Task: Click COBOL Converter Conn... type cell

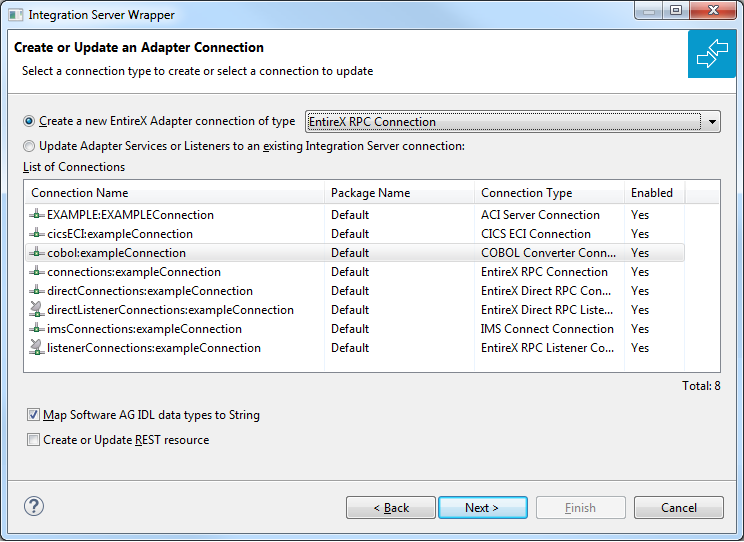Action: [549, 253]
